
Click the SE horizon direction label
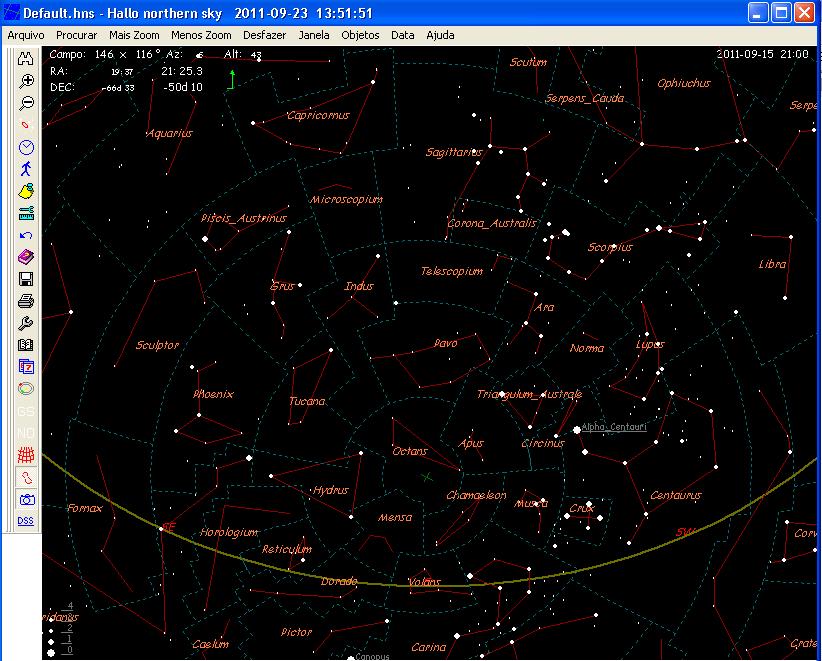coord(169,527)
